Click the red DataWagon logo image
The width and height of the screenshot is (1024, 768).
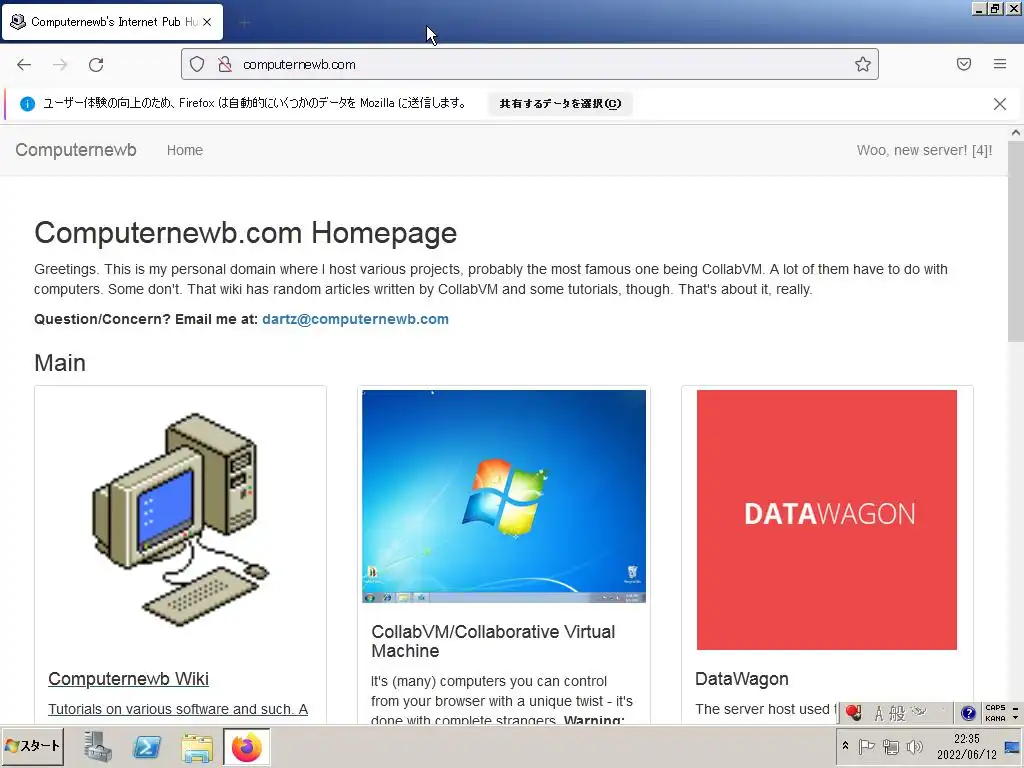click(827, 520)
